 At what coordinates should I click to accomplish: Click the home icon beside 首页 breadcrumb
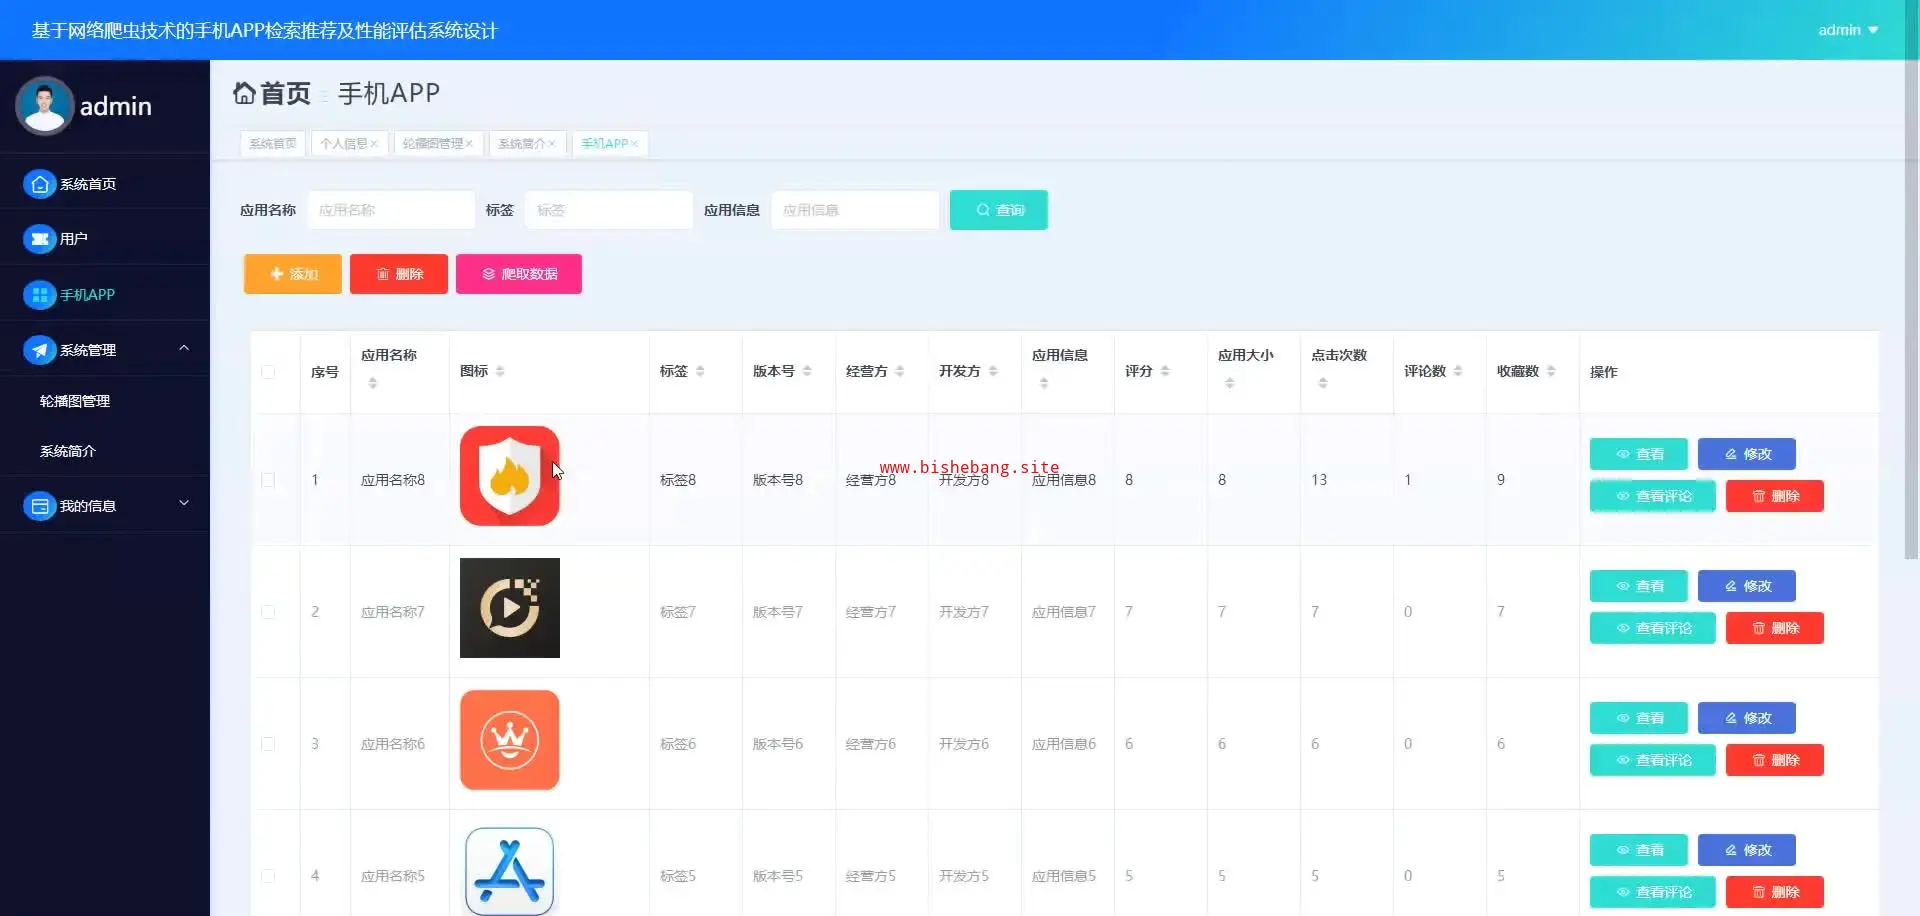(244, 93)
